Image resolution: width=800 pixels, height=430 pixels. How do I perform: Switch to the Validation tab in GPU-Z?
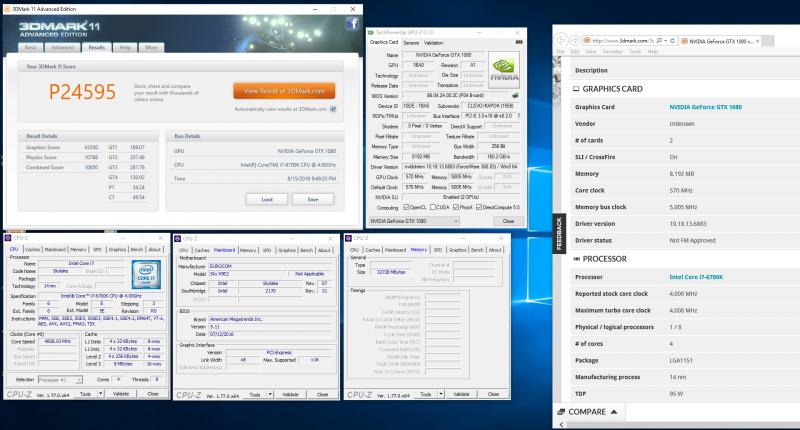pos(434,43)
